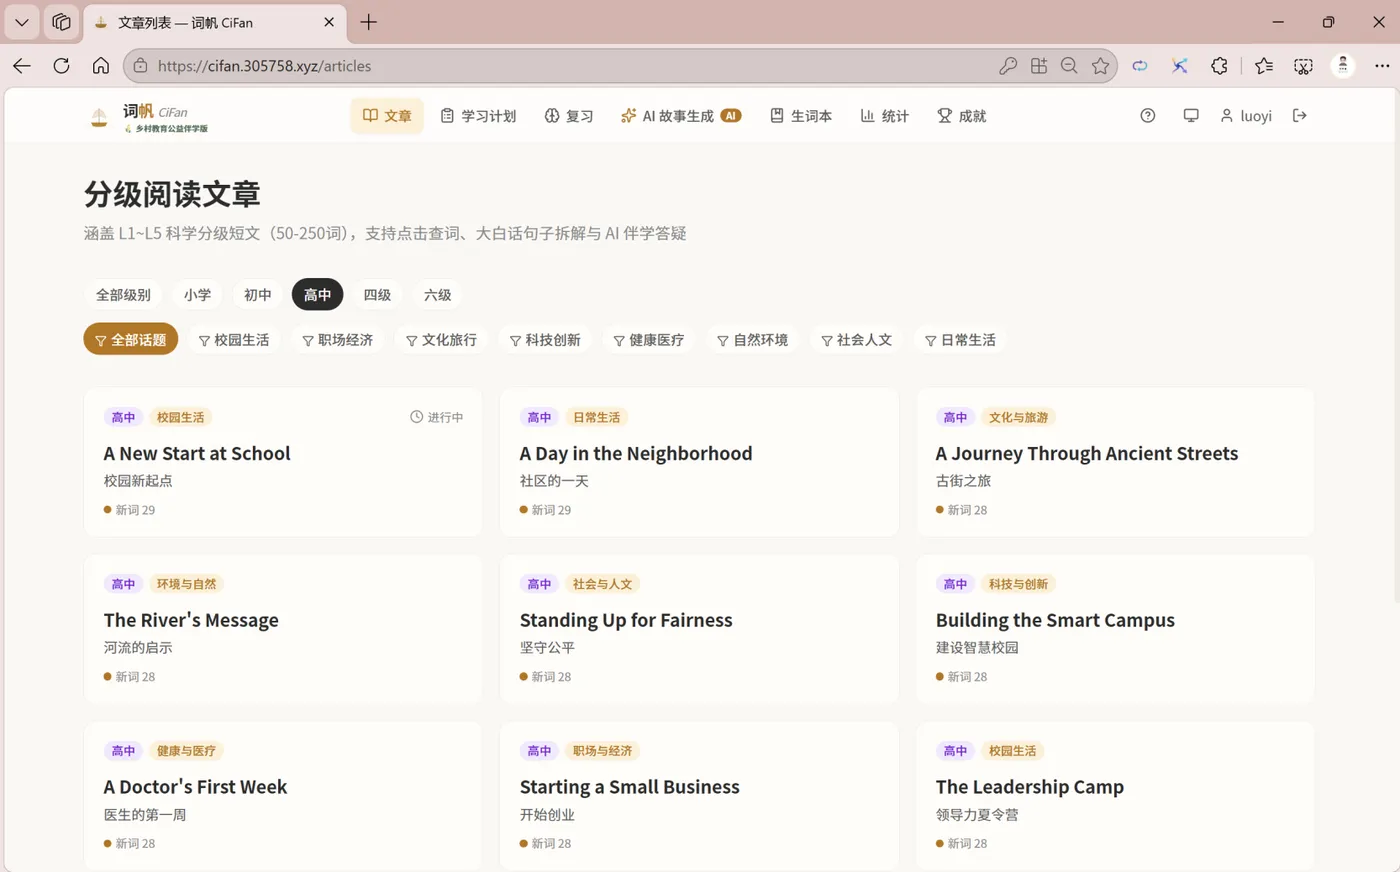Open the article A Journey Through Ancient Streets
Viewport: 1400px width, 872px height.
1115,462
